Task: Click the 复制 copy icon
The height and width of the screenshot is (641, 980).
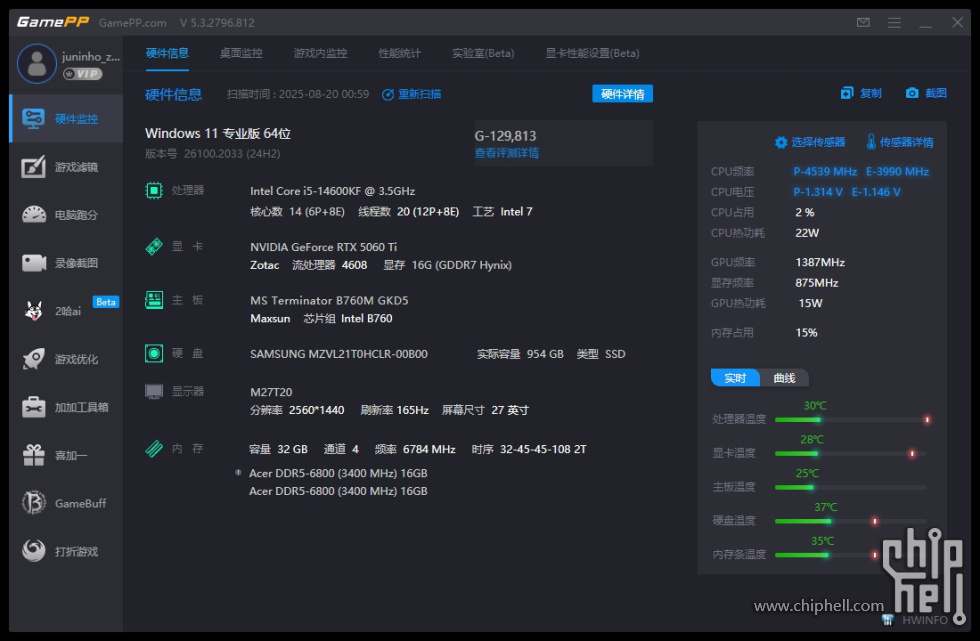Action: tap(847, 93)
